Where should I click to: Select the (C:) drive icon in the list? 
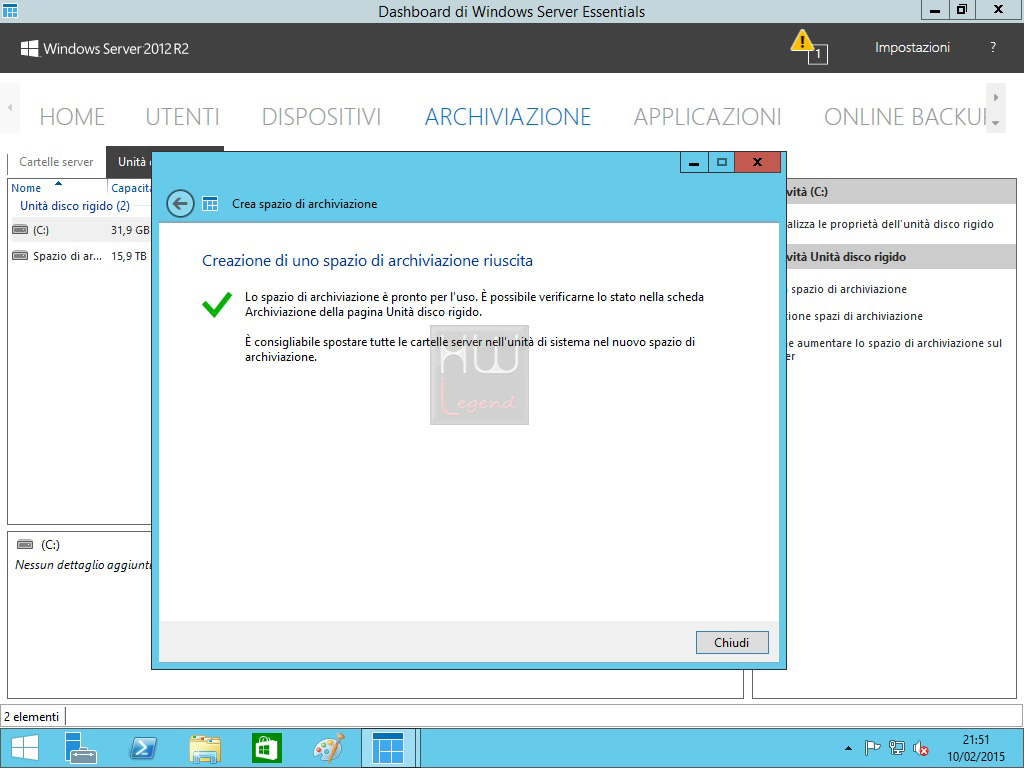21,230
